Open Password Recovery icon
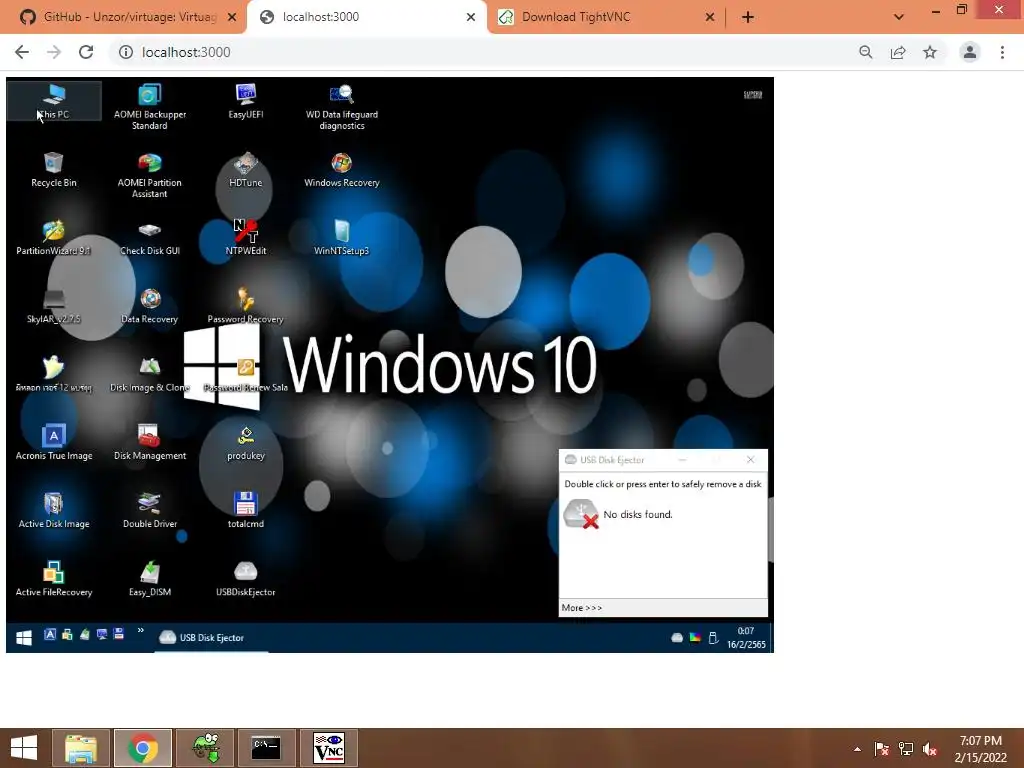Screen dimensions: 1024x768 click(x=246, y=306)
